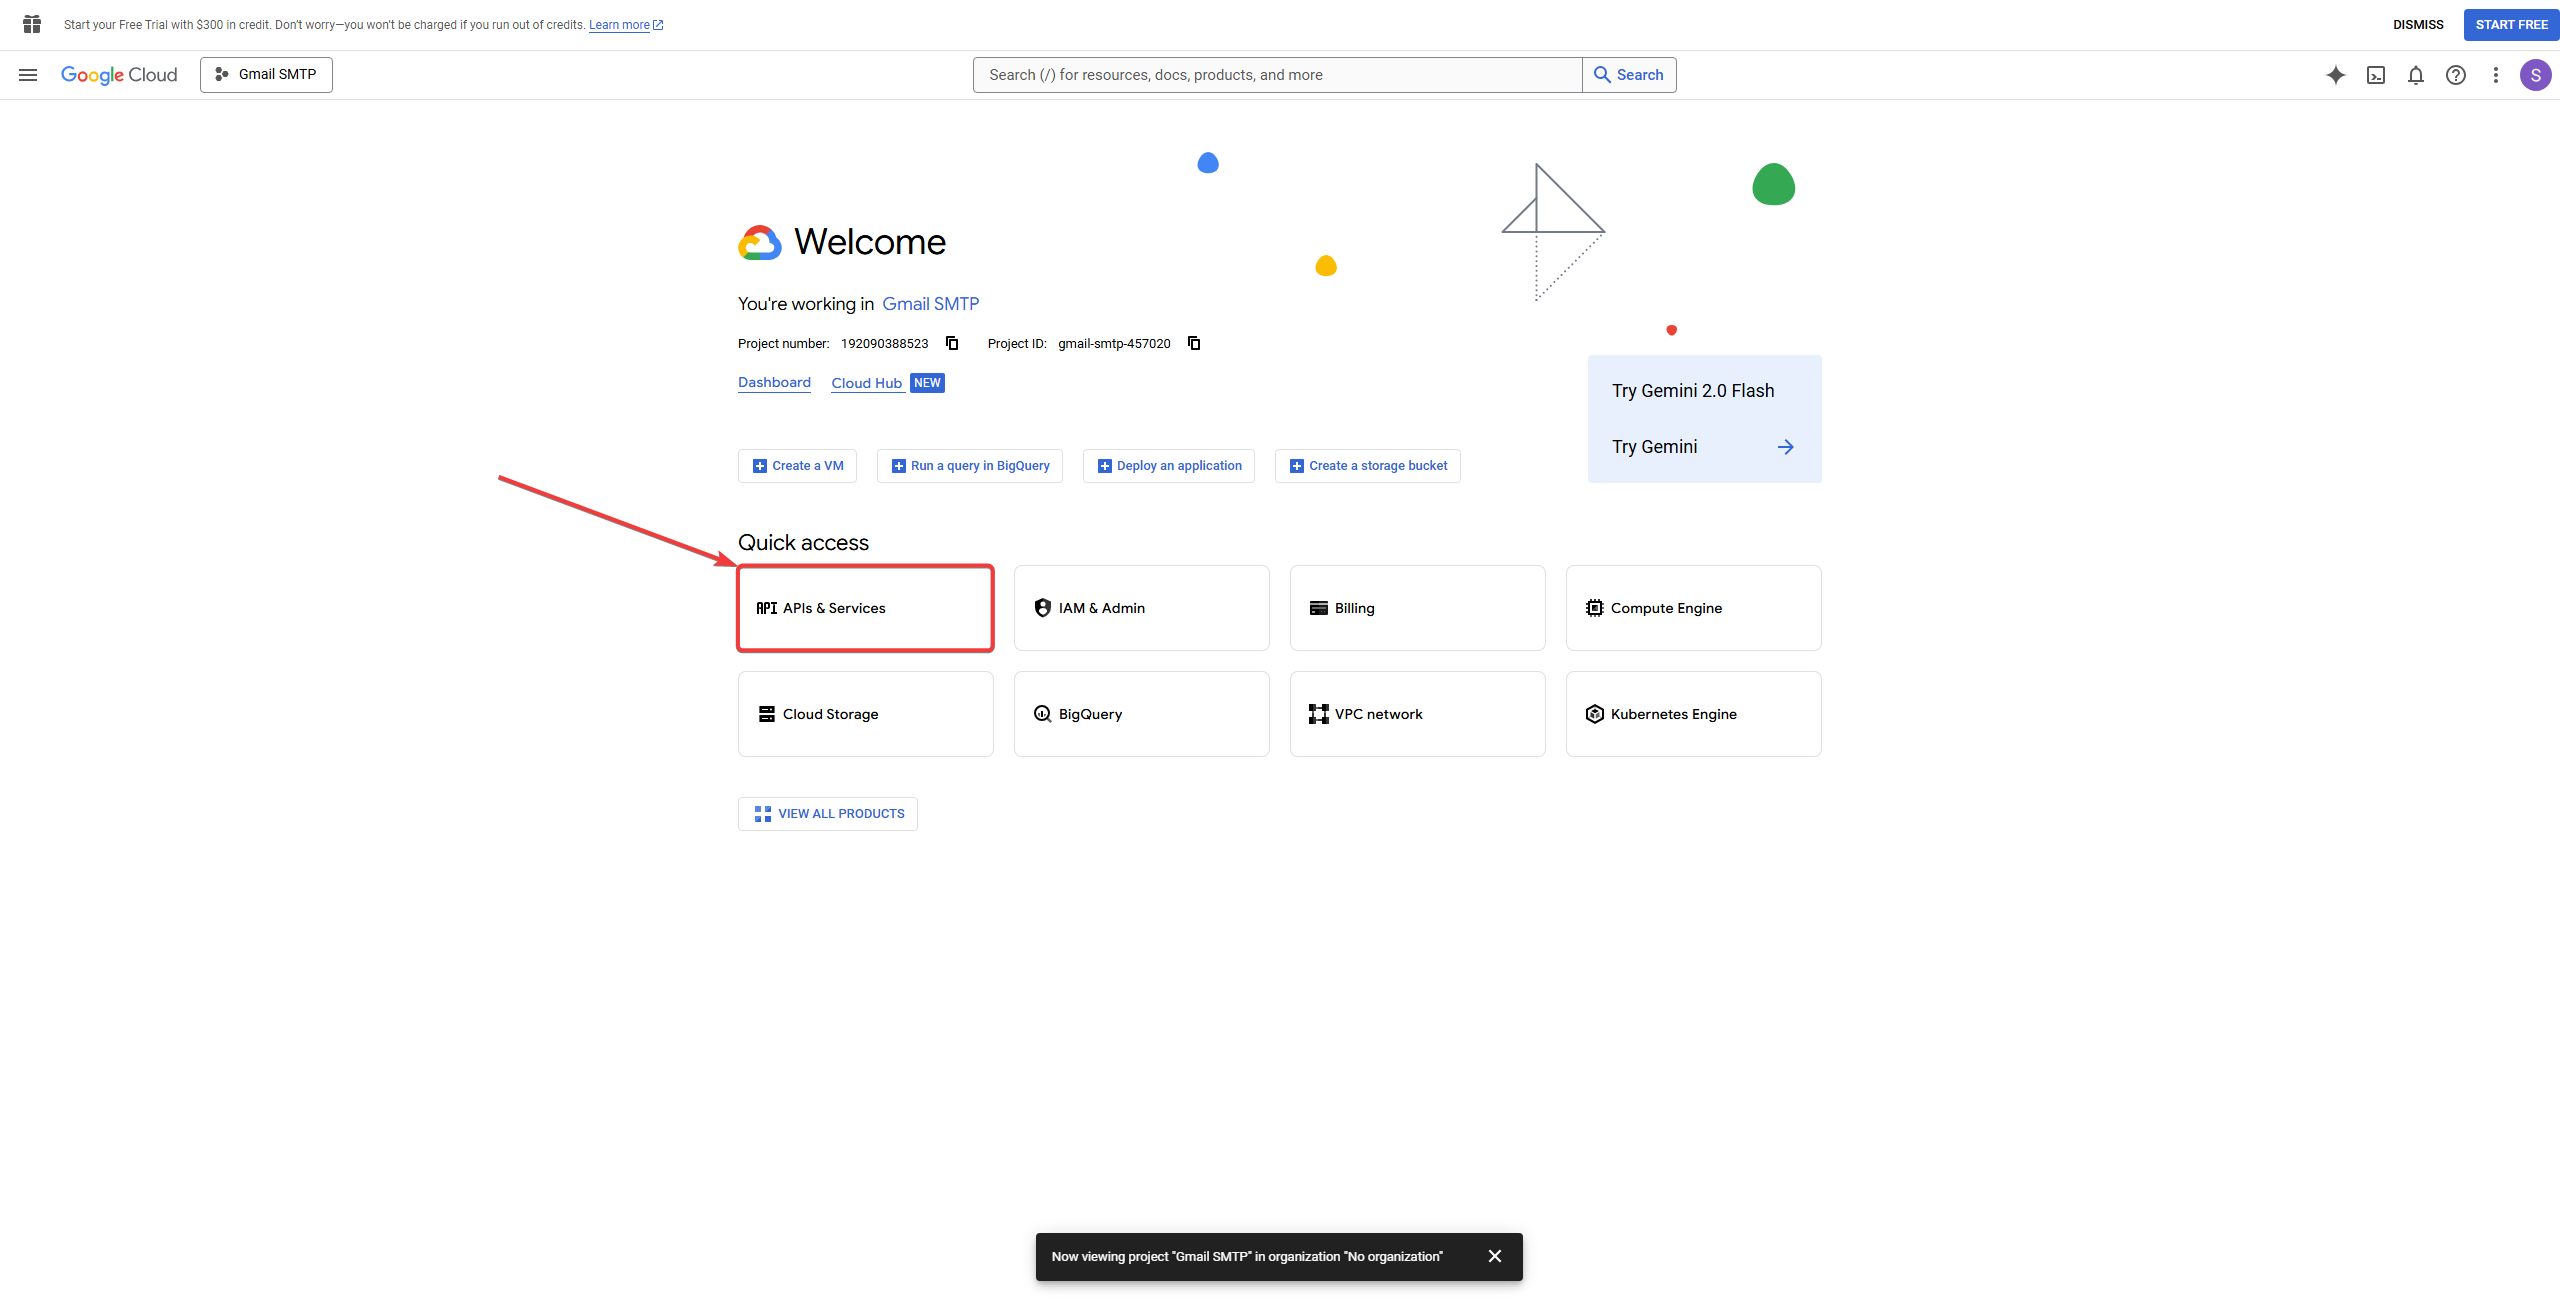
Task: Click the START FREE button
Action: click(2512, 25)
